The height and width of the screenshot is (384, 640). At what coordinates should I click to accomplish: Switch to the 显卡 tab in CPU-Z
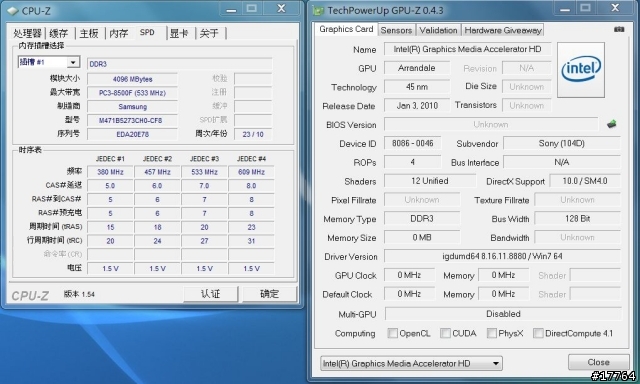[179, 33]
